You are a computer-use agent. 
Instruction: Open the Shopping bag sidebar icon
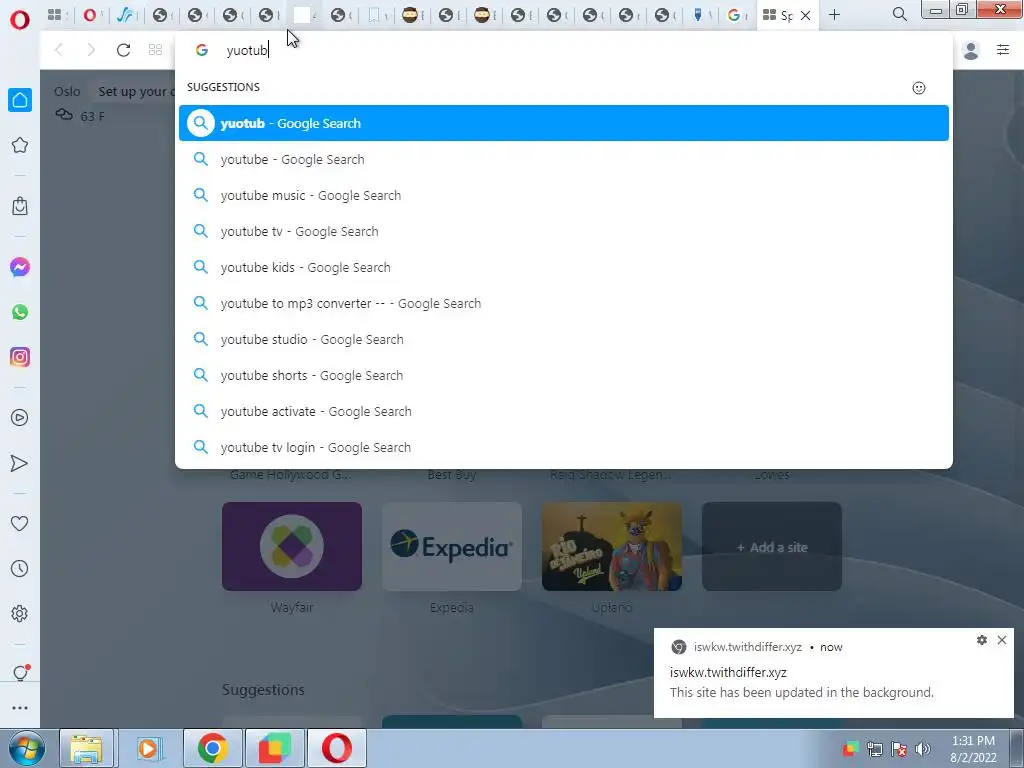[20, 206]
